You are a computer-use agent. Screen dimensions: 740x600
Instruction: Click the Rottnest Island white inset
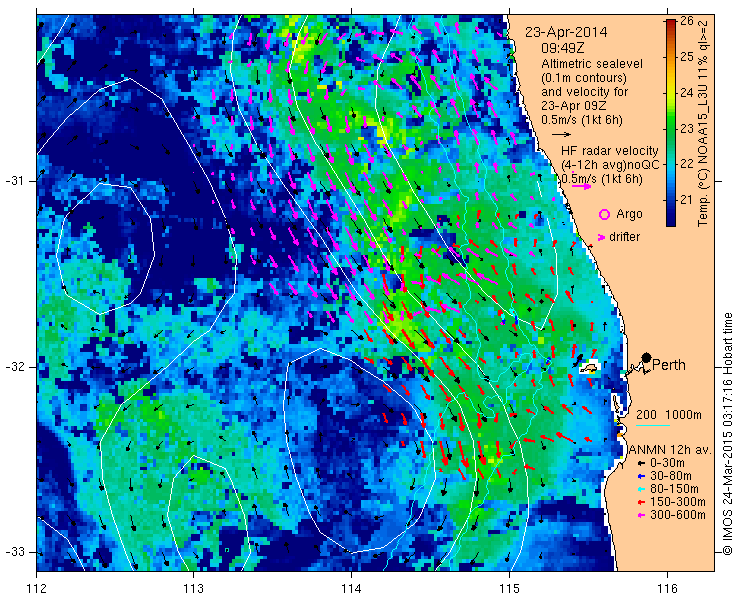click(589, 368)
